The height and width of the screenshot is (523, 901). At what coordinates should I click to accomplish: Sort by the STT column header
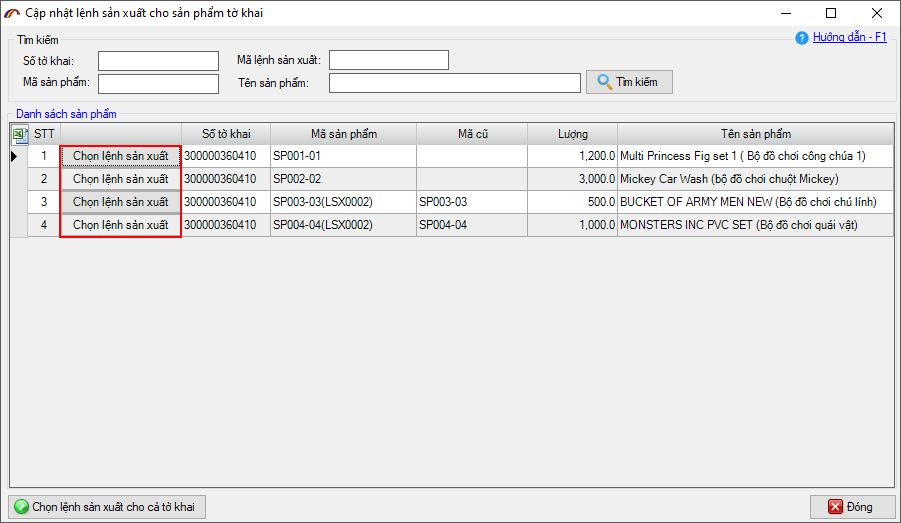(44, 134)
